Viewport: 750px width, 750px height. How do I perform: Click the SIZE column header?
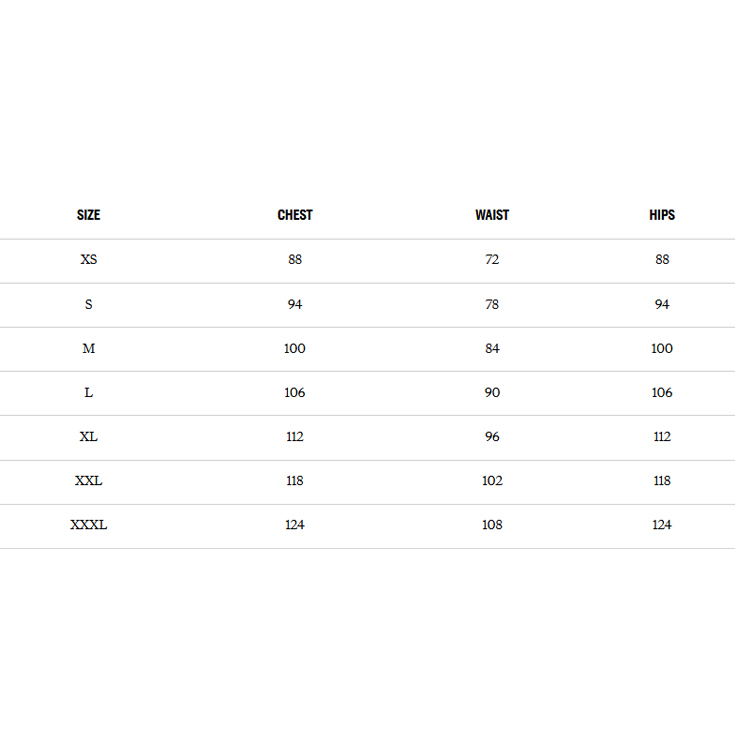pos(88,215)
